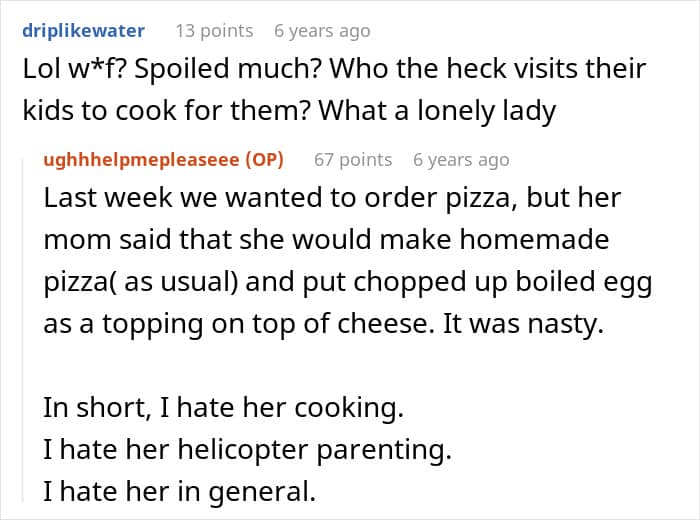Viewport: 700px width, 520px height.
Task: Click the text line starting "Lol w*f?"
Action: (x=334, y=70)
